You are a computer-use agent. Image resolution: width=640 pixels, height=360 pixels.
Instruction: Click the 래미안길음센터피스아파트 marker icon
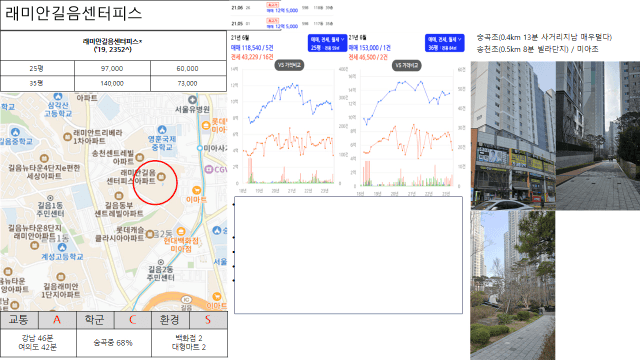(x=161, y=177)
